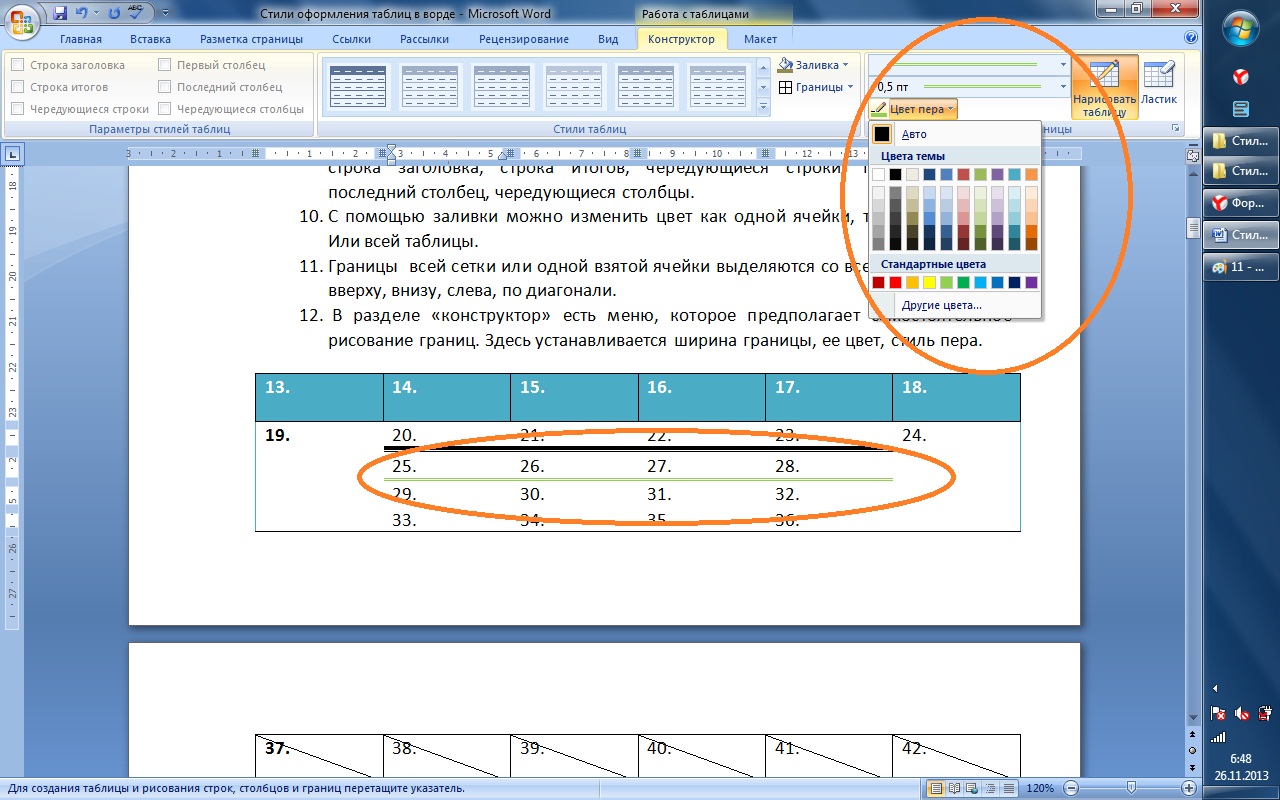Click the 120% zoom level button
Viewport: 1280px width, 800px height.
1039,788
